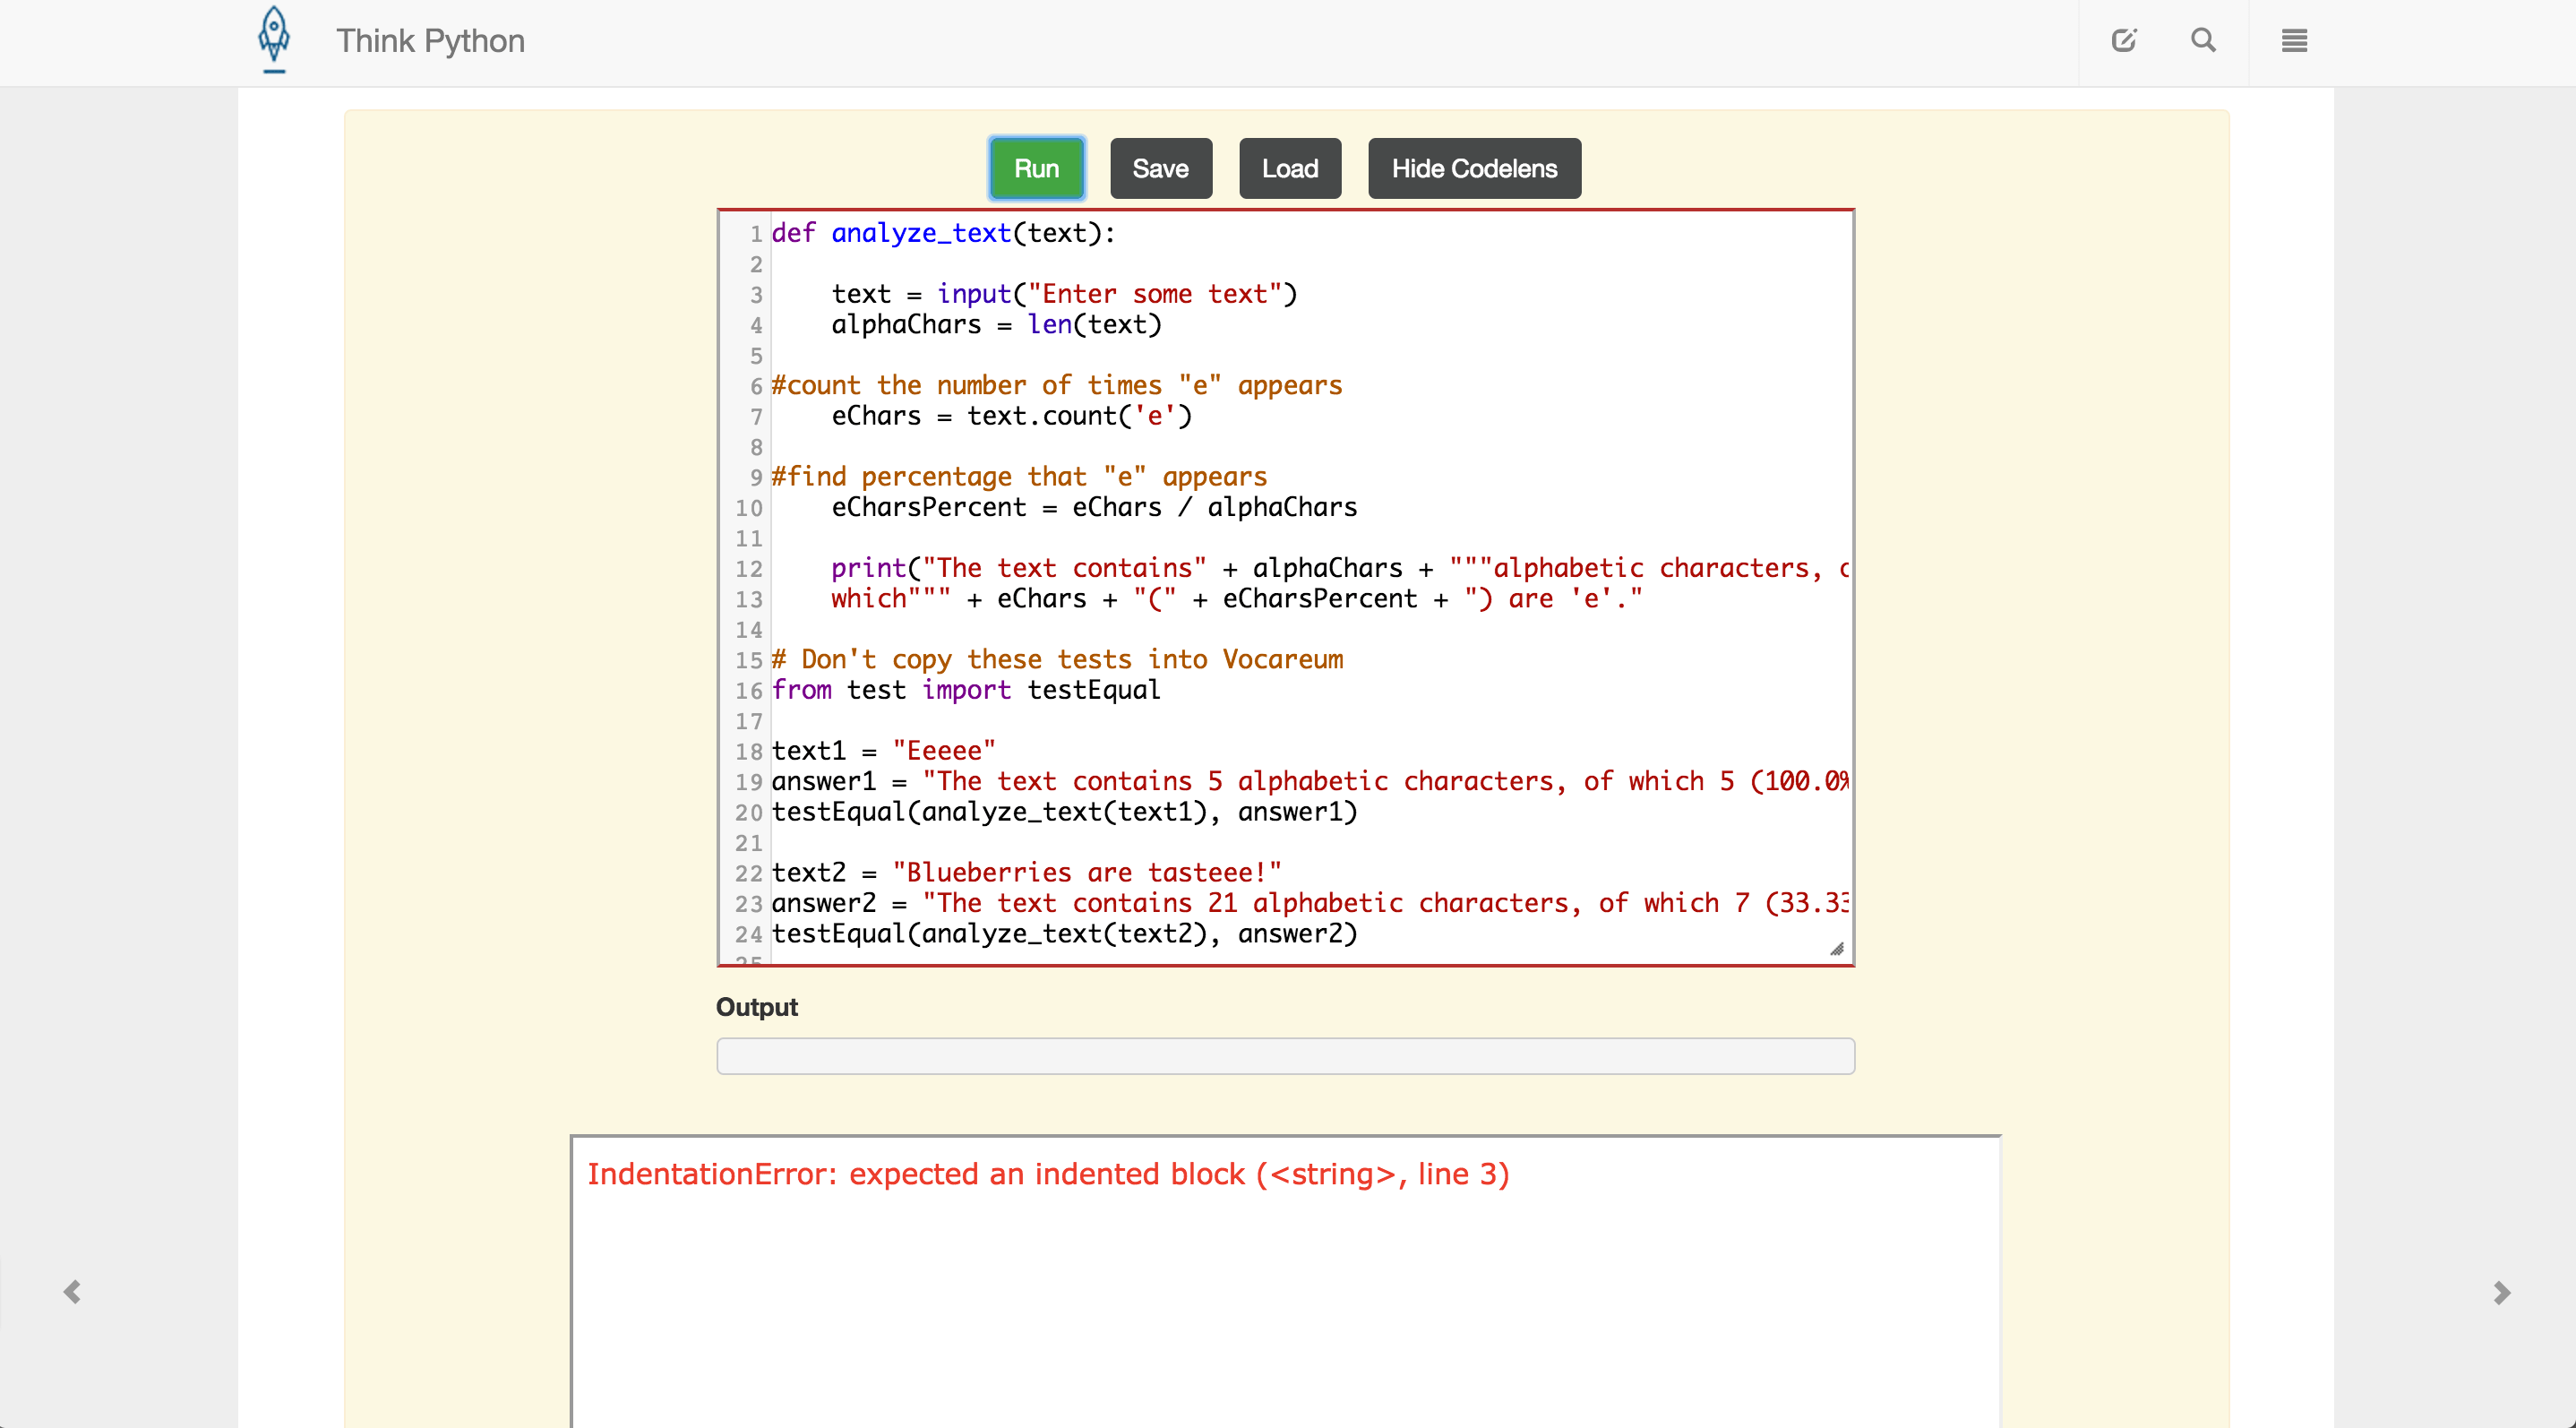Click the IndentationError message text
2576x1428 pixels.
point(1048,1174)
